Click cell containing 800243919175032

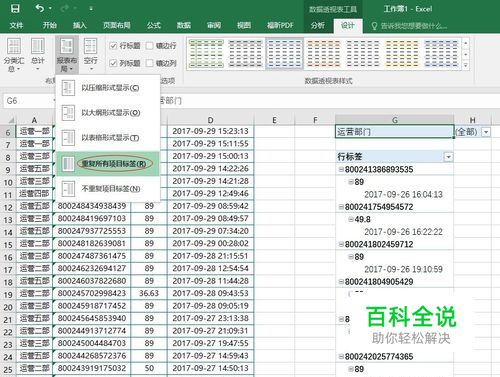(x=92, y=368)
